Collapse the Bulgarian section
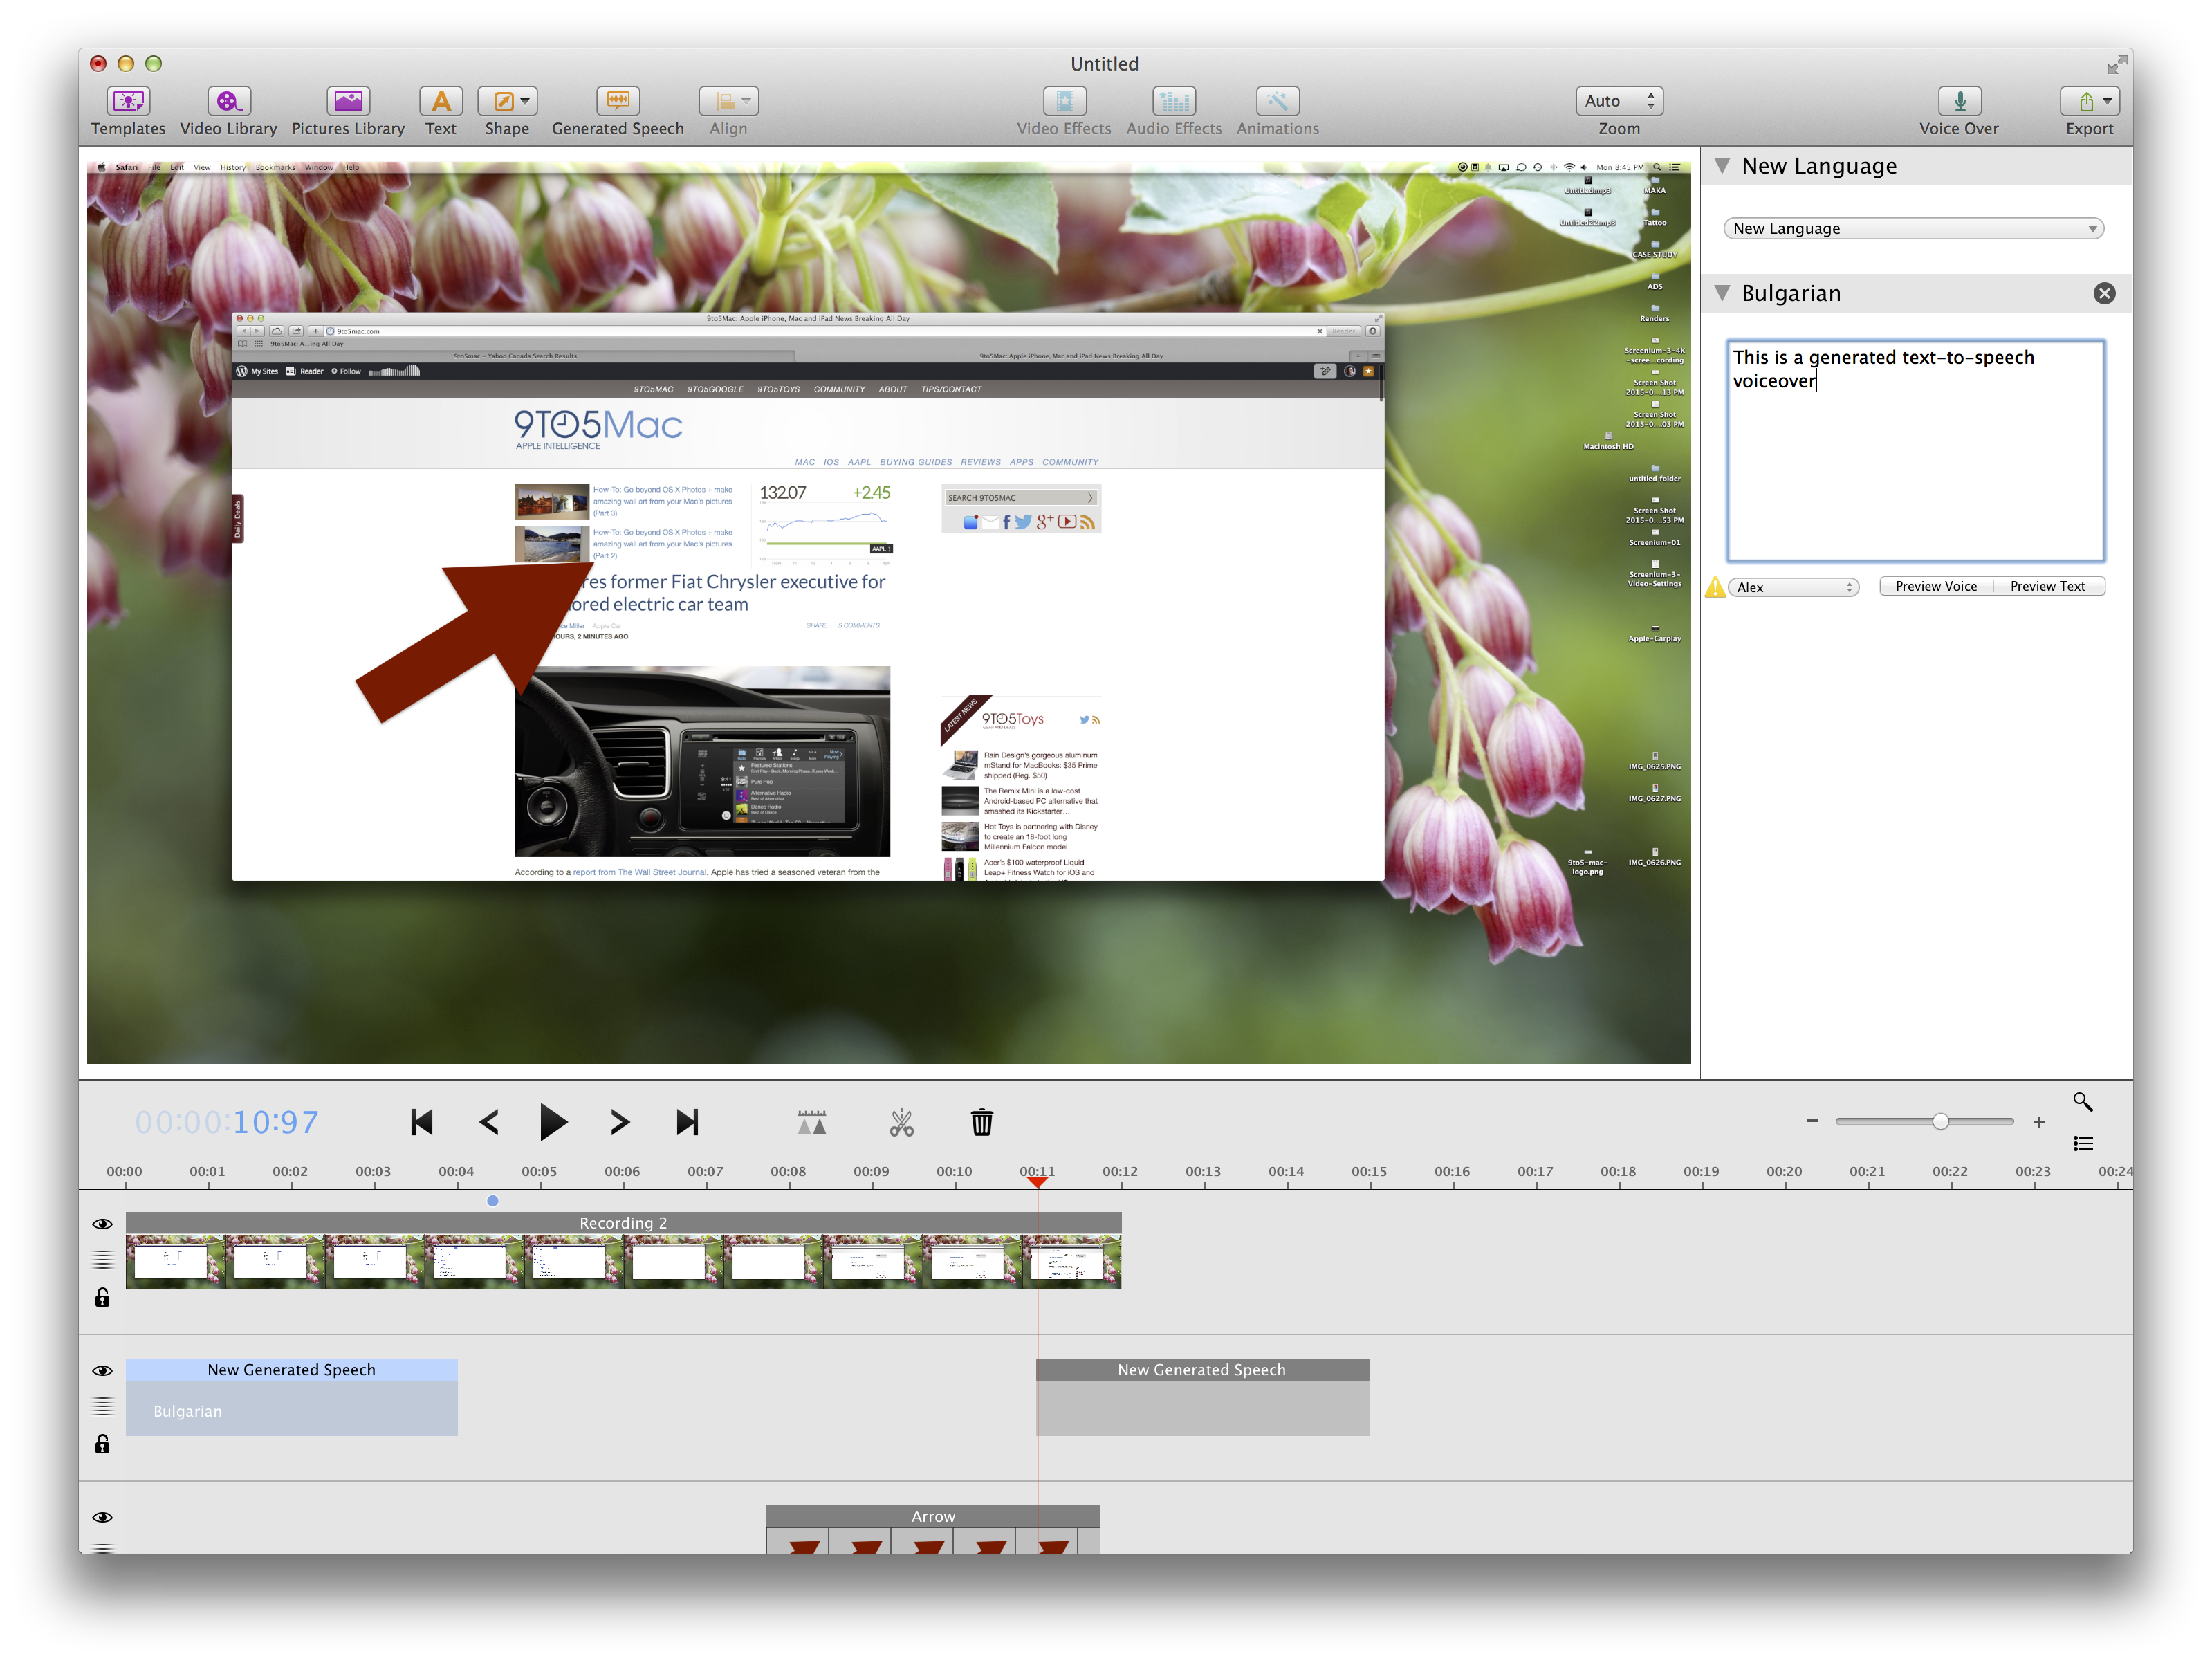The image size is (2212, 1663). click(1722, 293)
